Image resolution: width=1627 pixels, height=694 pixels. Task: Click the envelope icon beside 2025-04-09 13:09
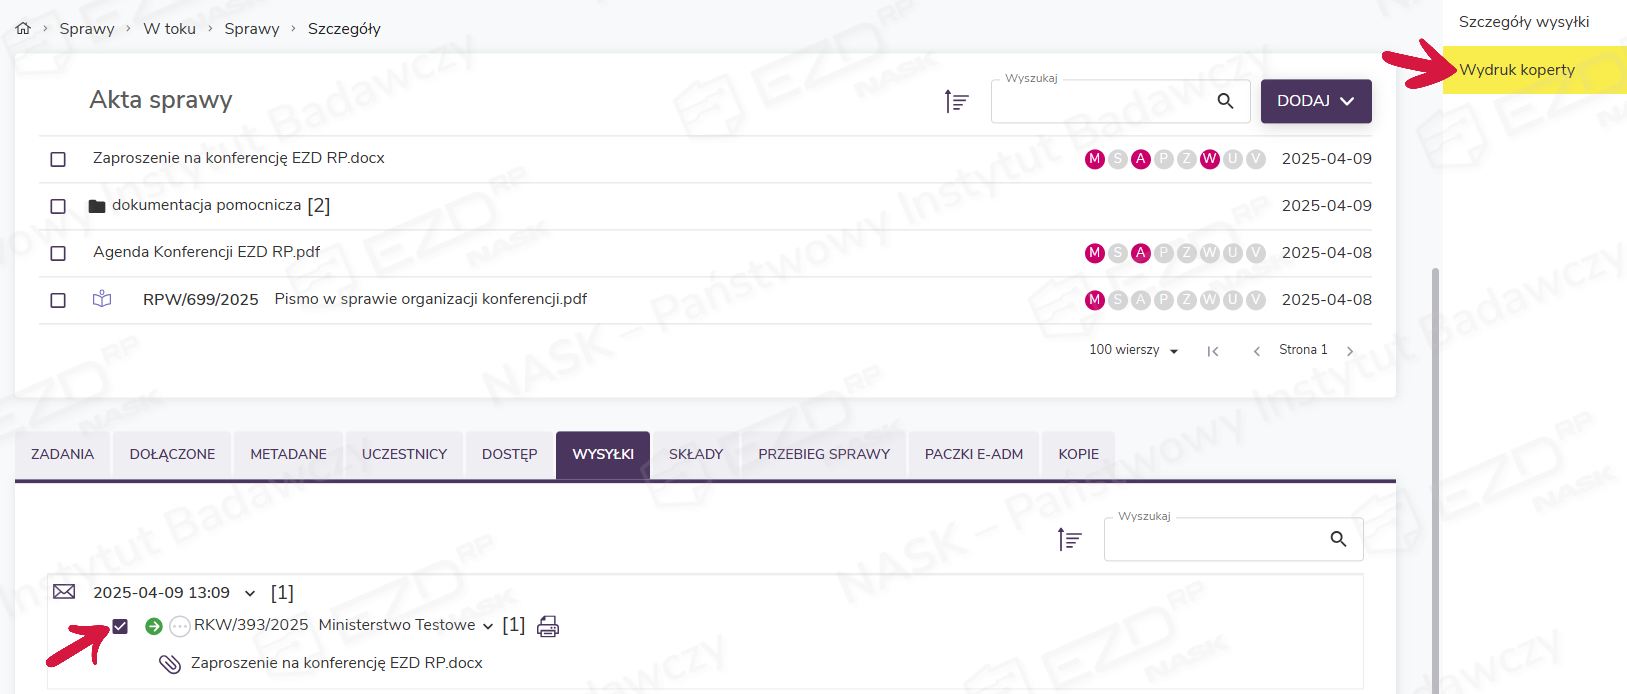[x=64, y=592]
